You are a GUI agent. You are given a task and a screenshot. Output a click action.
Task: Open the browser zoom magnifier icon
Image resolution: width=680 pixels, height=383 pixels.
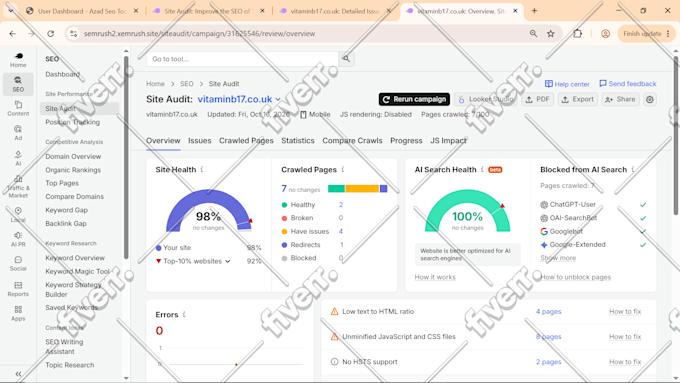tap(533, 33)
